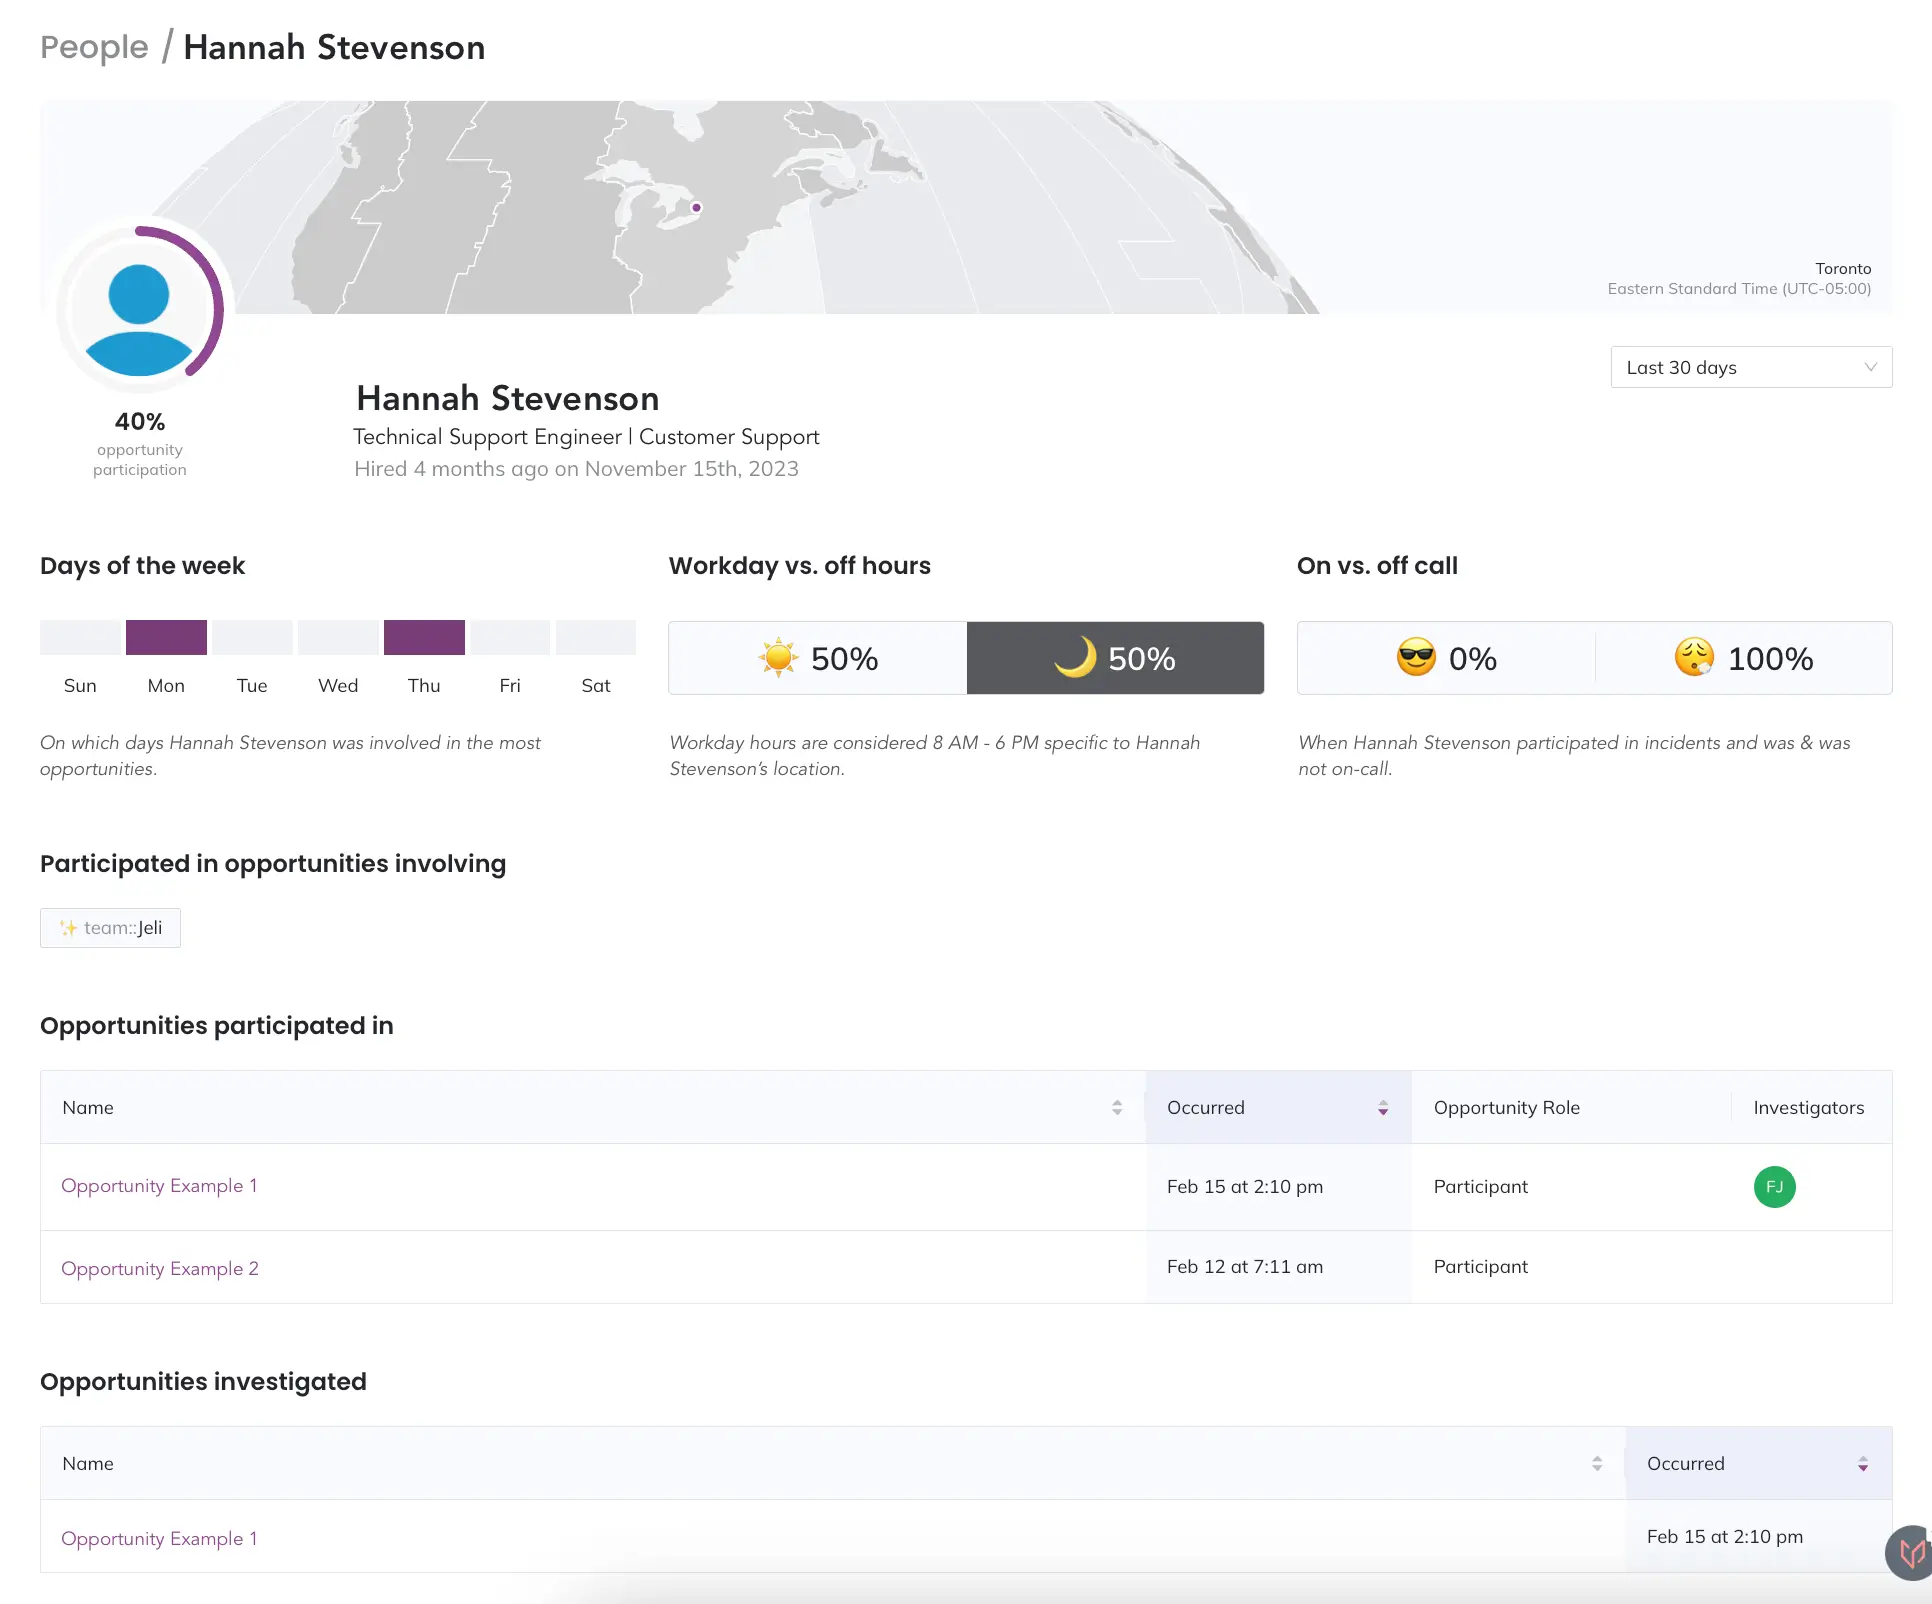This screenshot has width=1932, height=1604.
Task: Open Opportunity Example 2 link
Action: pos(160,1269)
